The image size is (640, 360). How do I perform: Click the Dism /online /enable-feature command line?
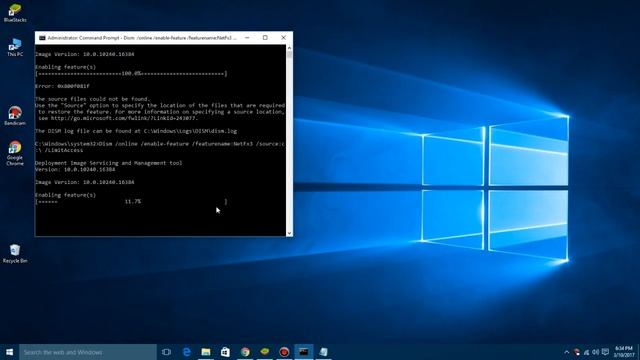pos(160,147)
